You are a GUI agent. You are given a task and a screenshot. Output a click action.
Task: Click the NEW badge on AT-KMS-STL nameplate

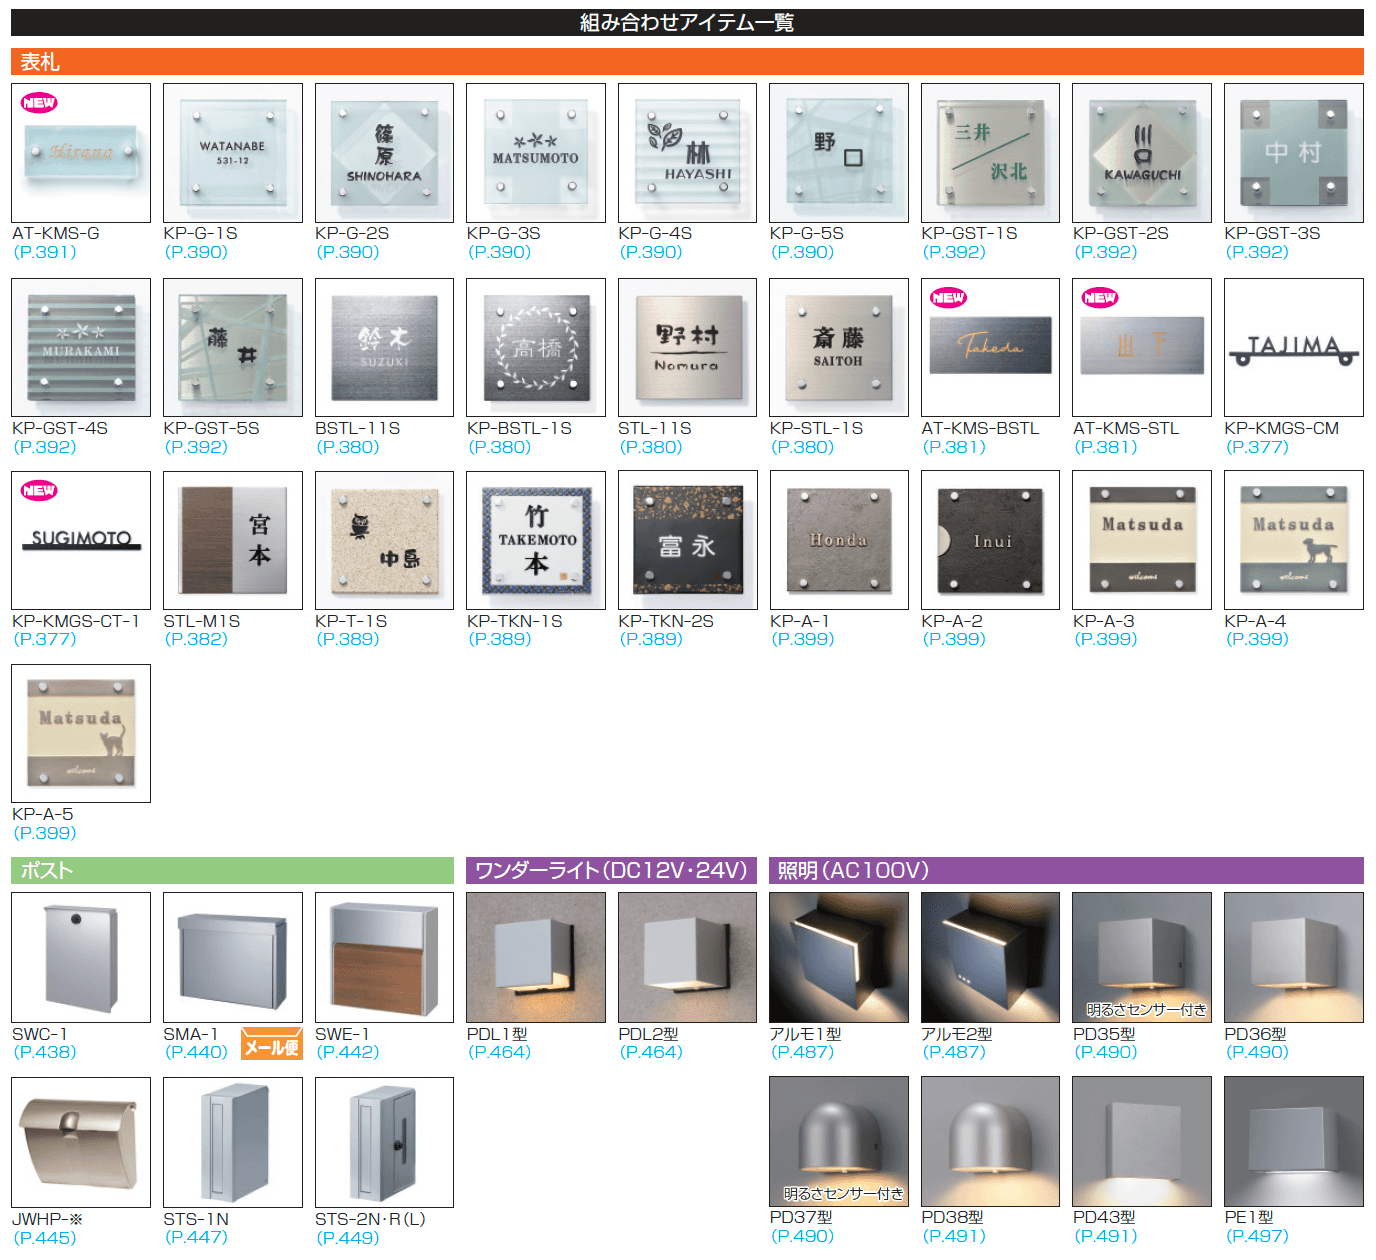coord(1100,297)
